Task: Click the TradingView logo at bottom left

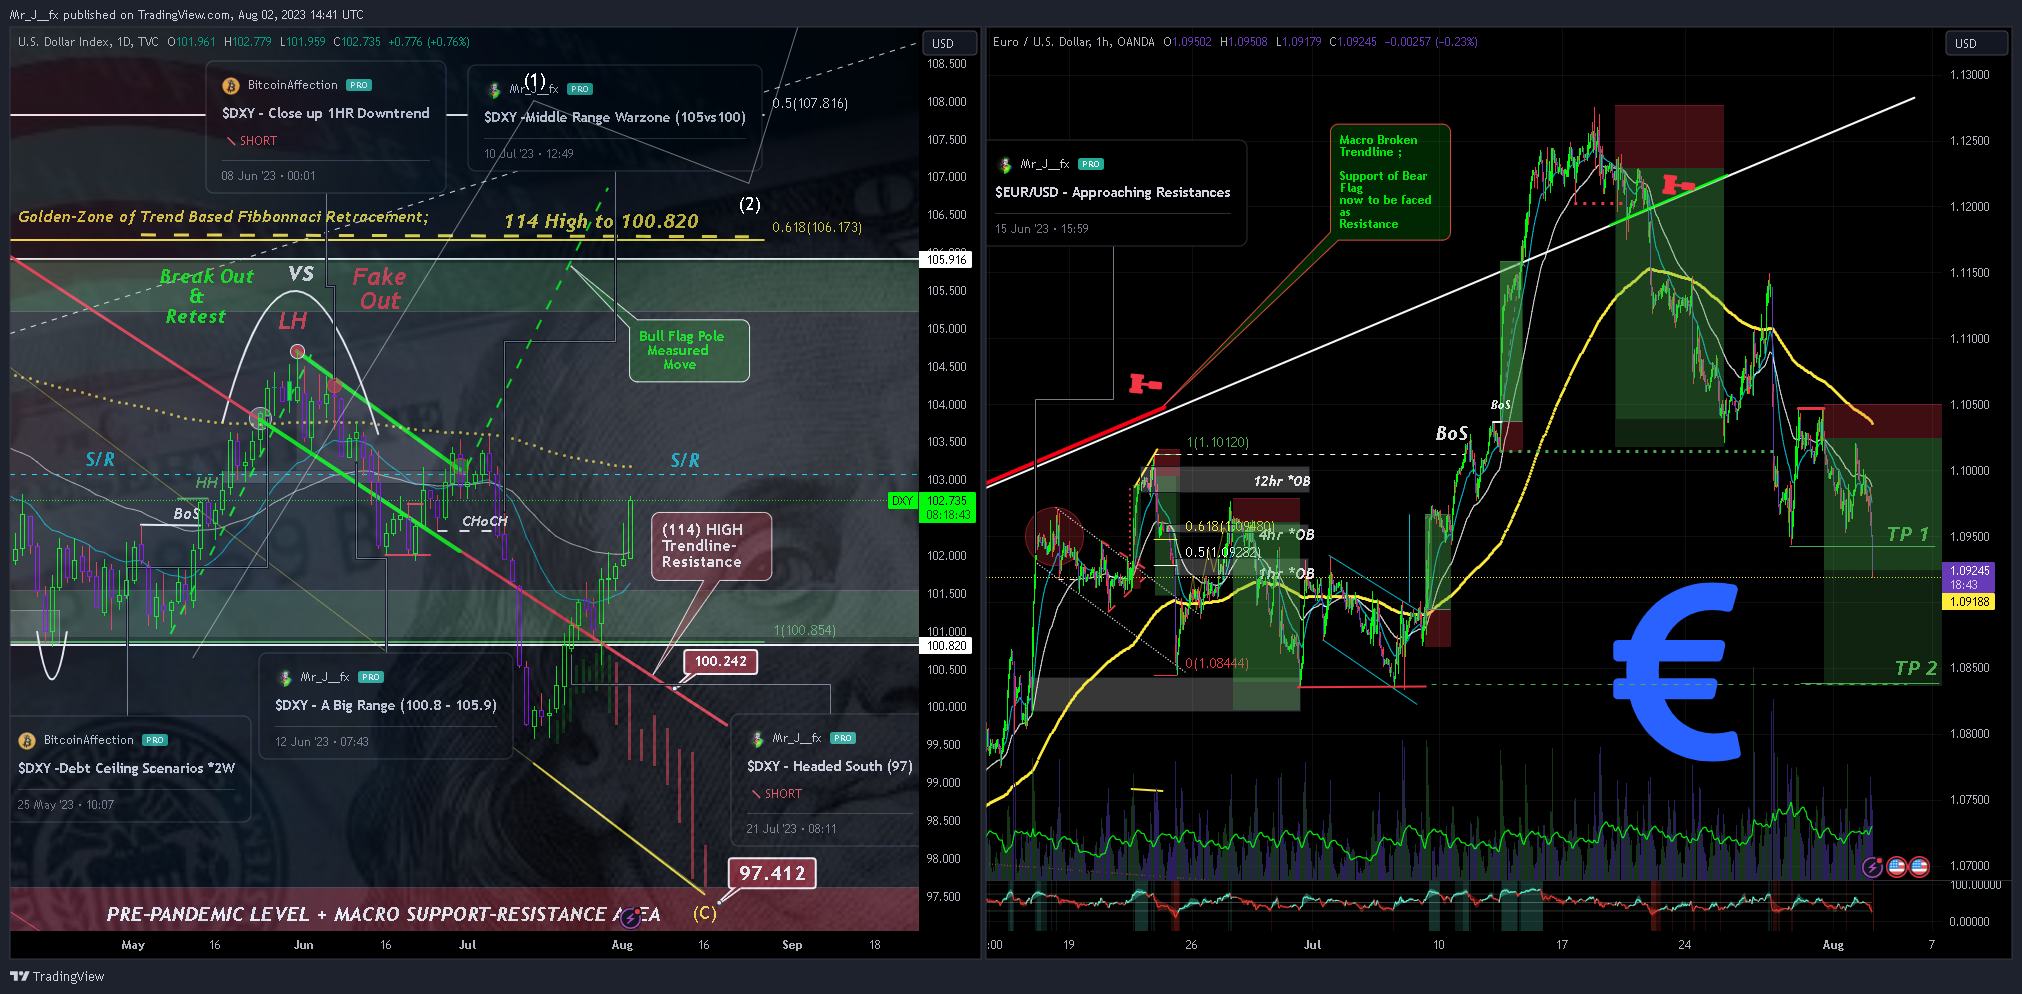Action: [x=57, y=976]
